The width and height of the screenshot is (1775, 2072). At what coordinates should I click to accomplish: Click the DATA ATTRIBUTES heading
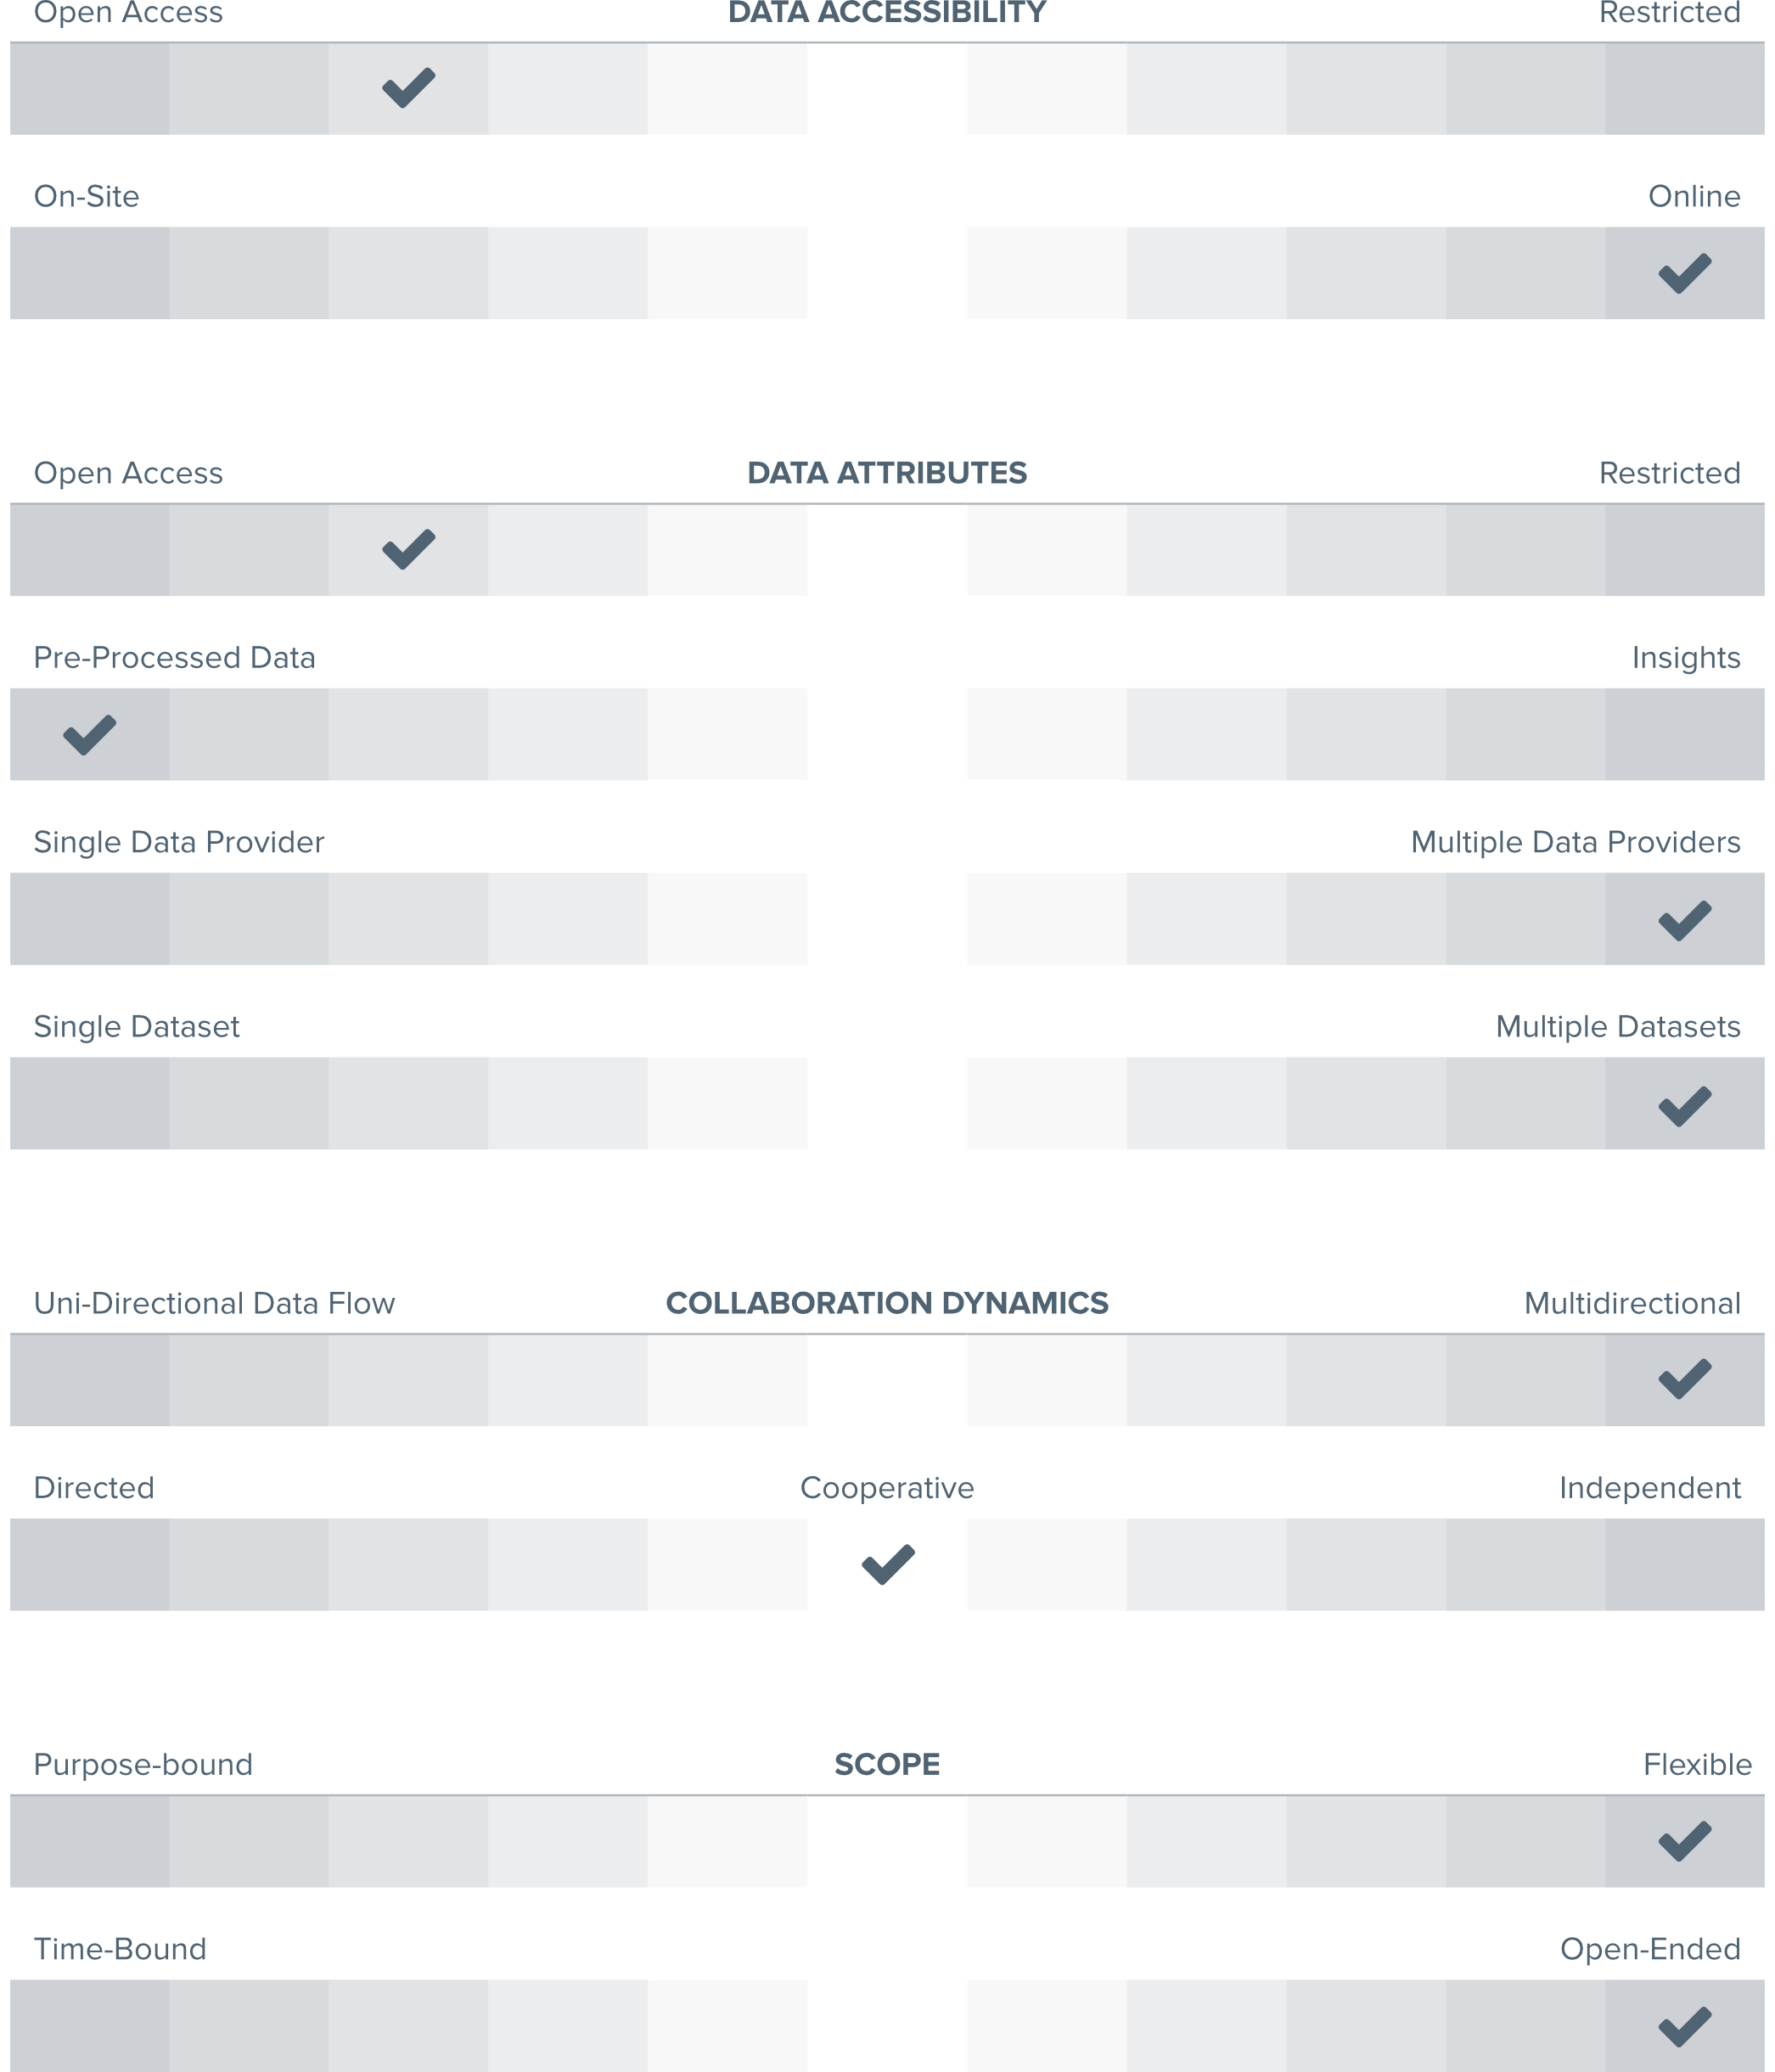(886, 473)
